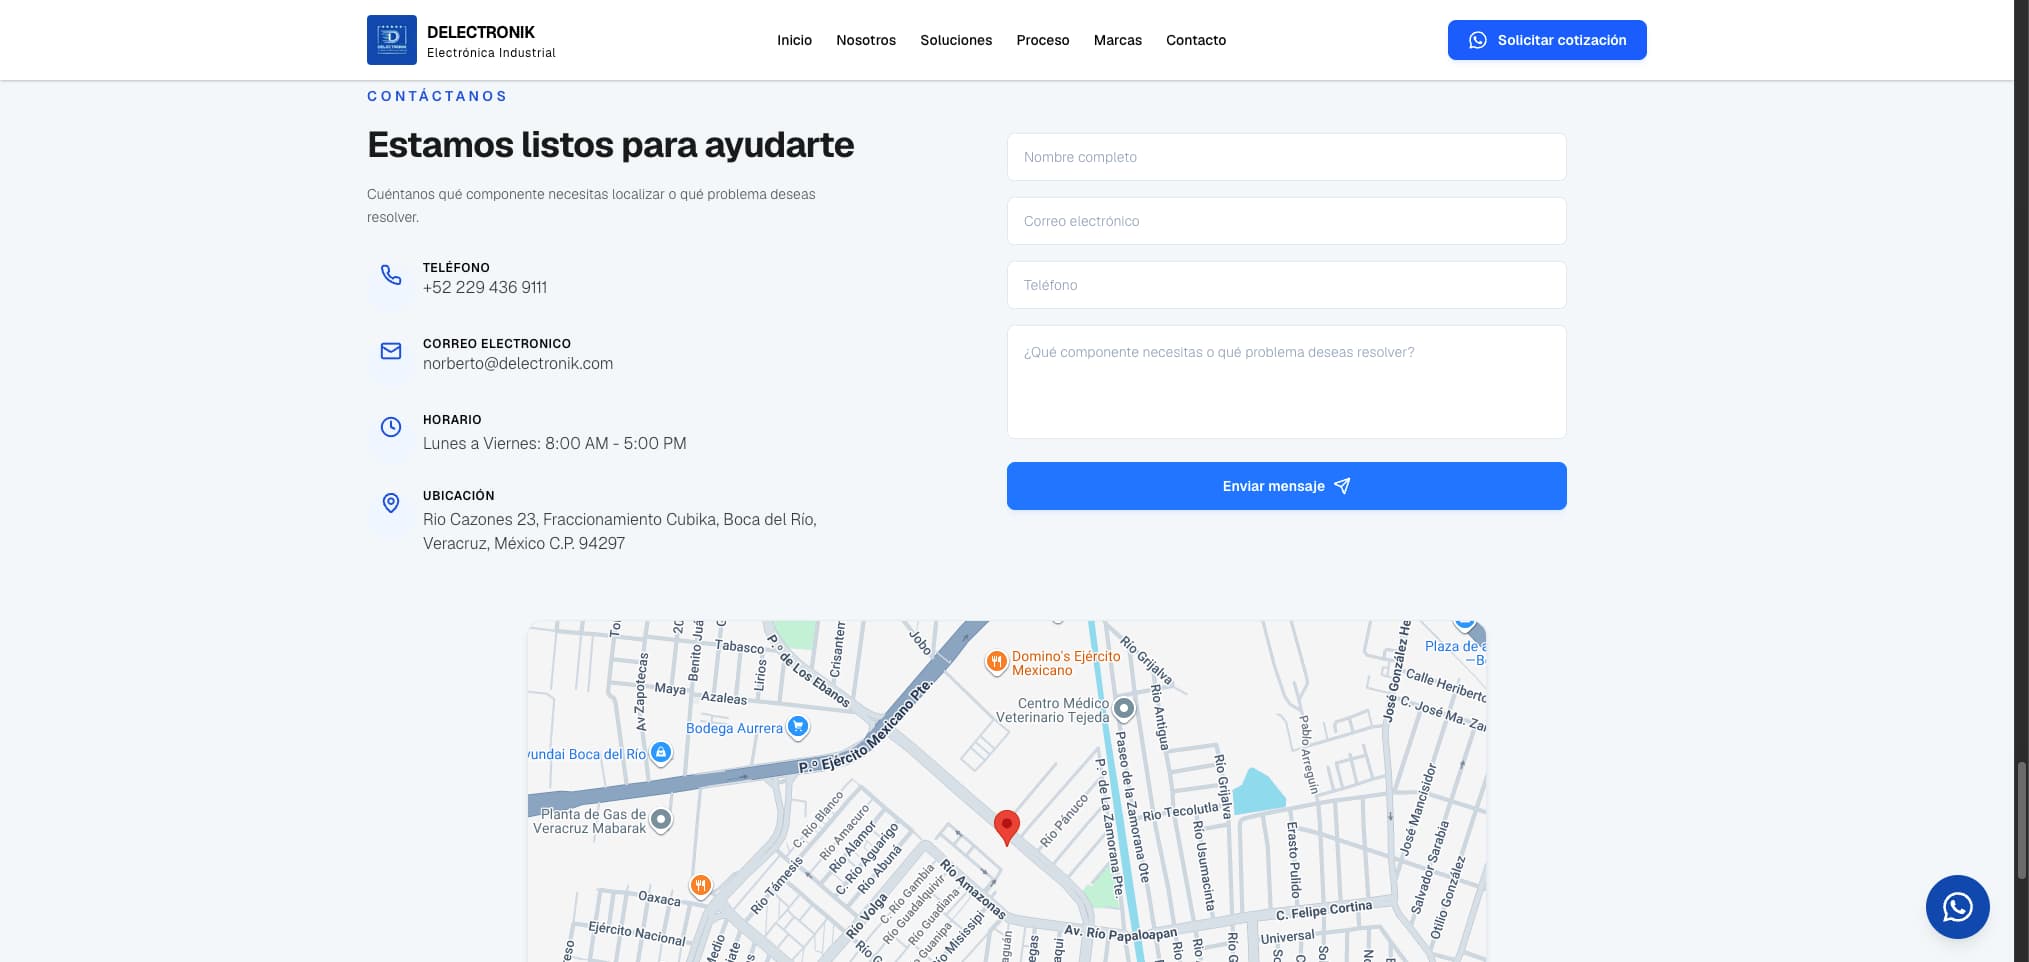Select Marcas in the navigation bar
This screenshot has width=2029, height=962.
click(x=1117, y=40)
